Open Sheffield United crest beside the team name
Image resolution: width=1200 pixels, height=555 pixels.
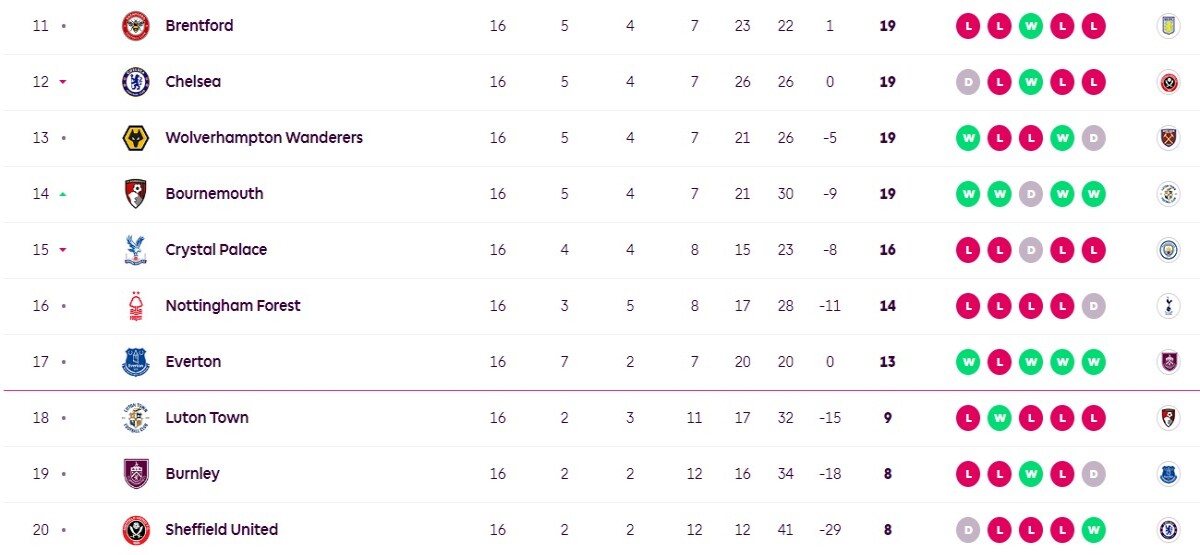click(135, 530)
